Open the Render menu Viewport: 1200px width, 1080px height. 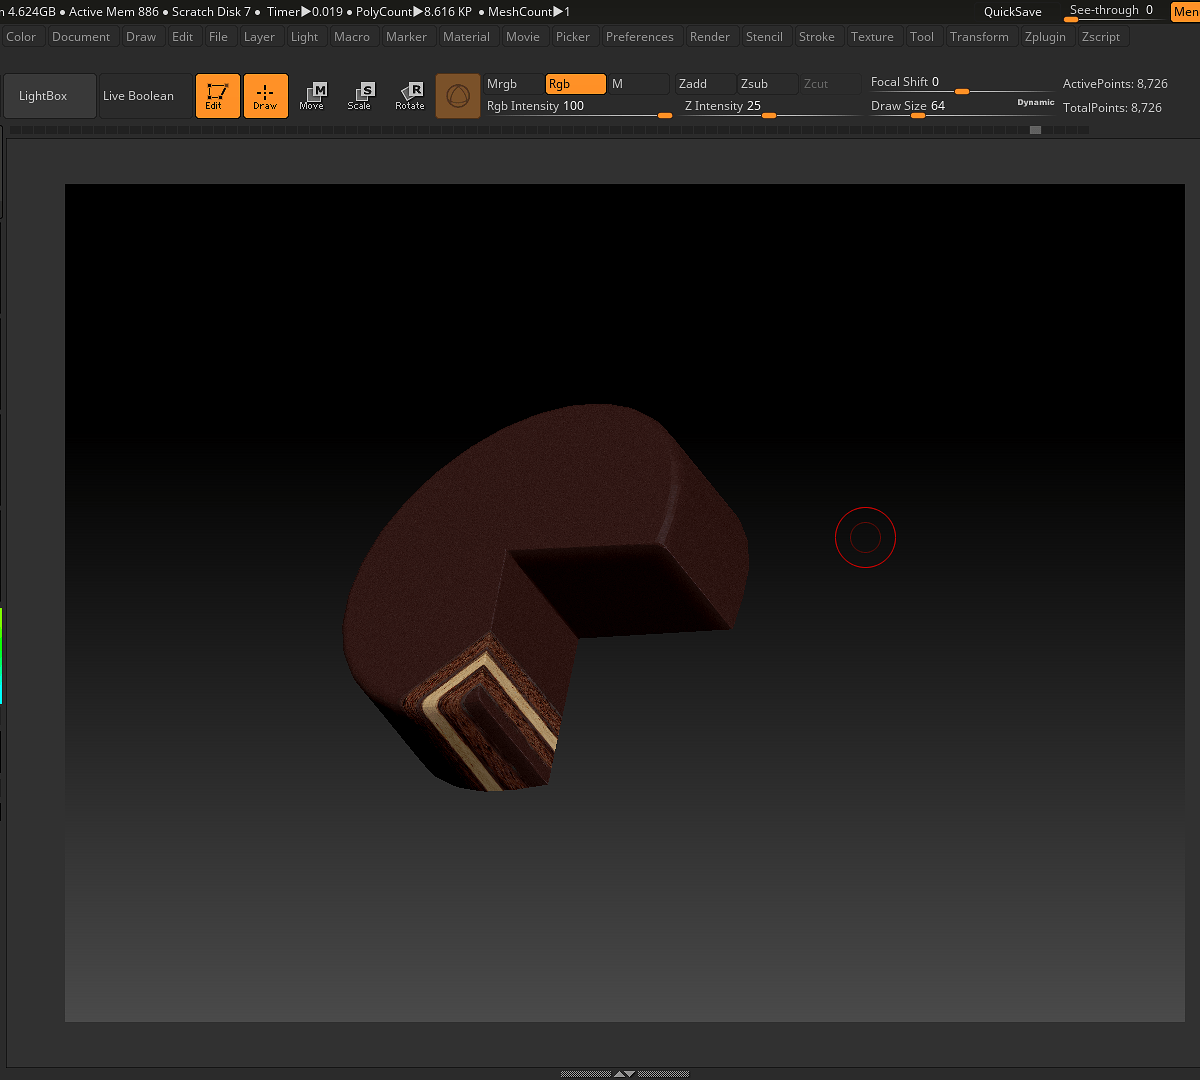710,37
